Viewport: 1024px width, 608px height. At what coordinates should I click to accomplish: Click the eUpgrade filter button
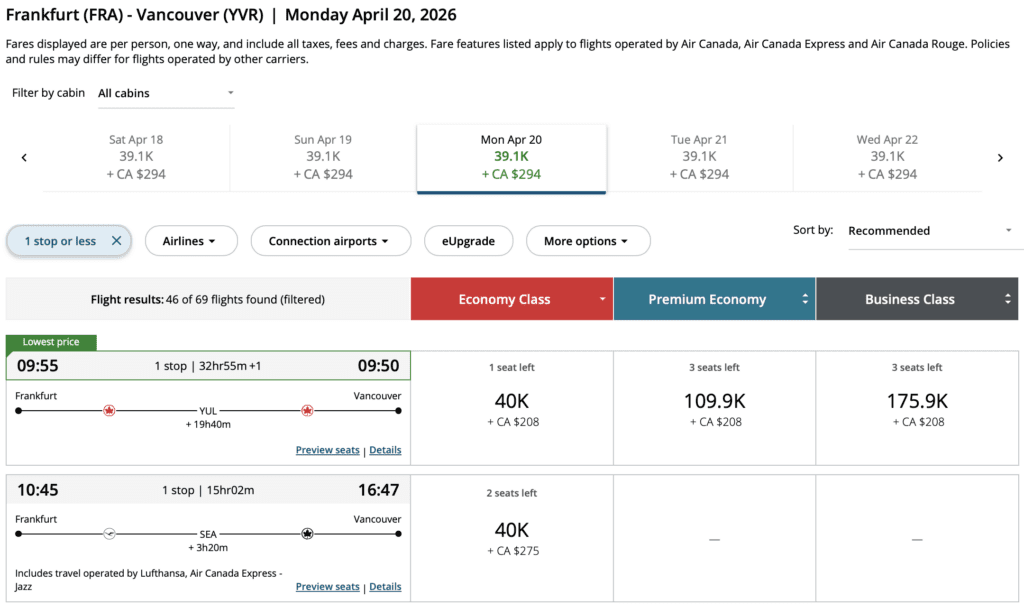[x=469, y=241]
